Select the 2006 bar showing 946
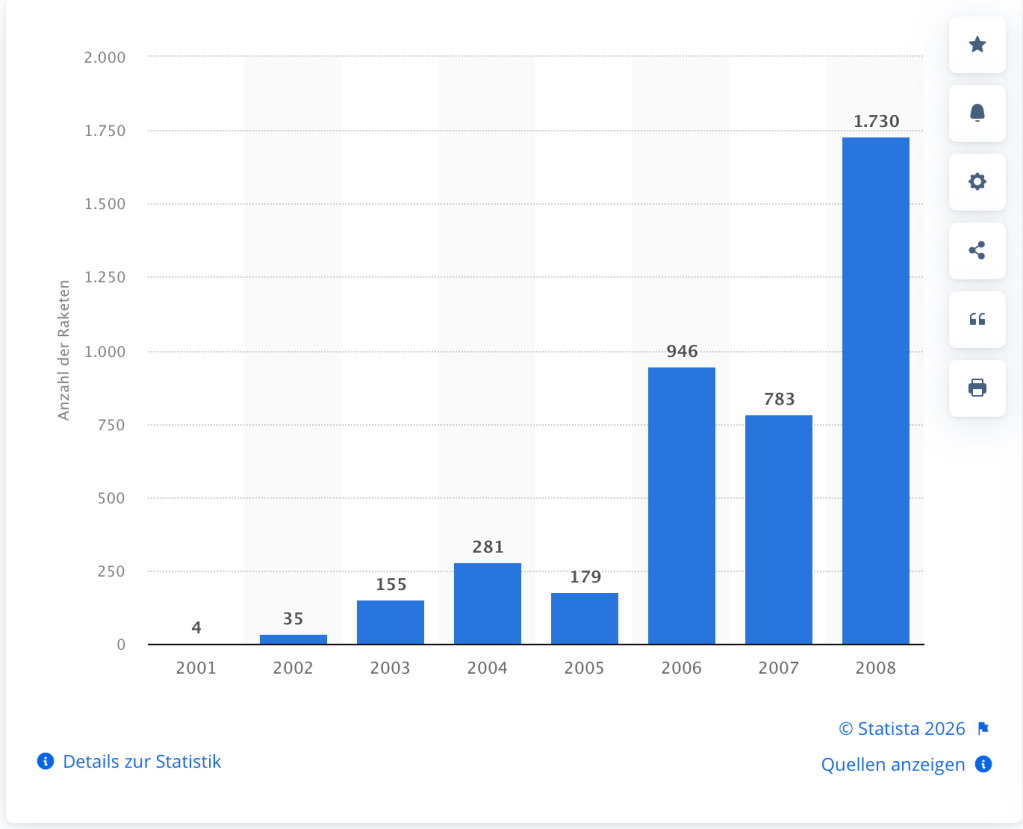This screenshot has width=1023, height=829. [x=681, y=505]
